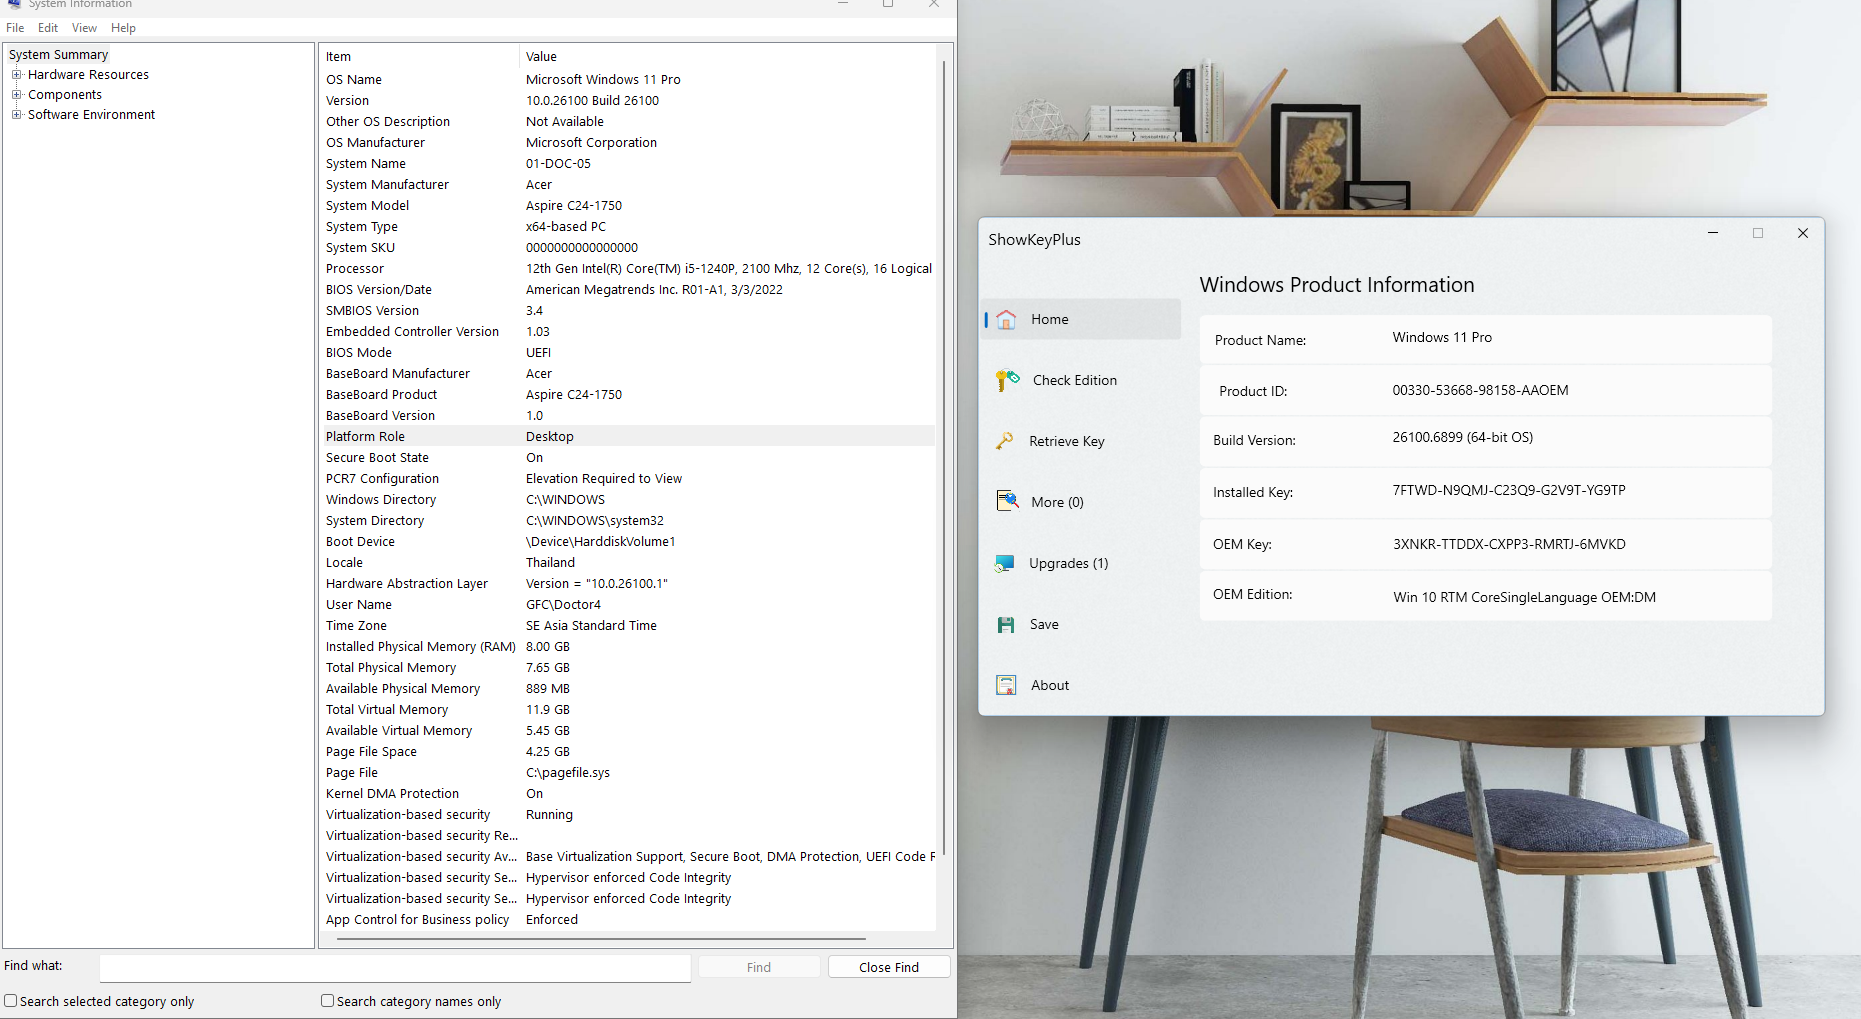Select System Summary in the tree
Screen dimensions: 1861x1019
[x=58, y=55]
